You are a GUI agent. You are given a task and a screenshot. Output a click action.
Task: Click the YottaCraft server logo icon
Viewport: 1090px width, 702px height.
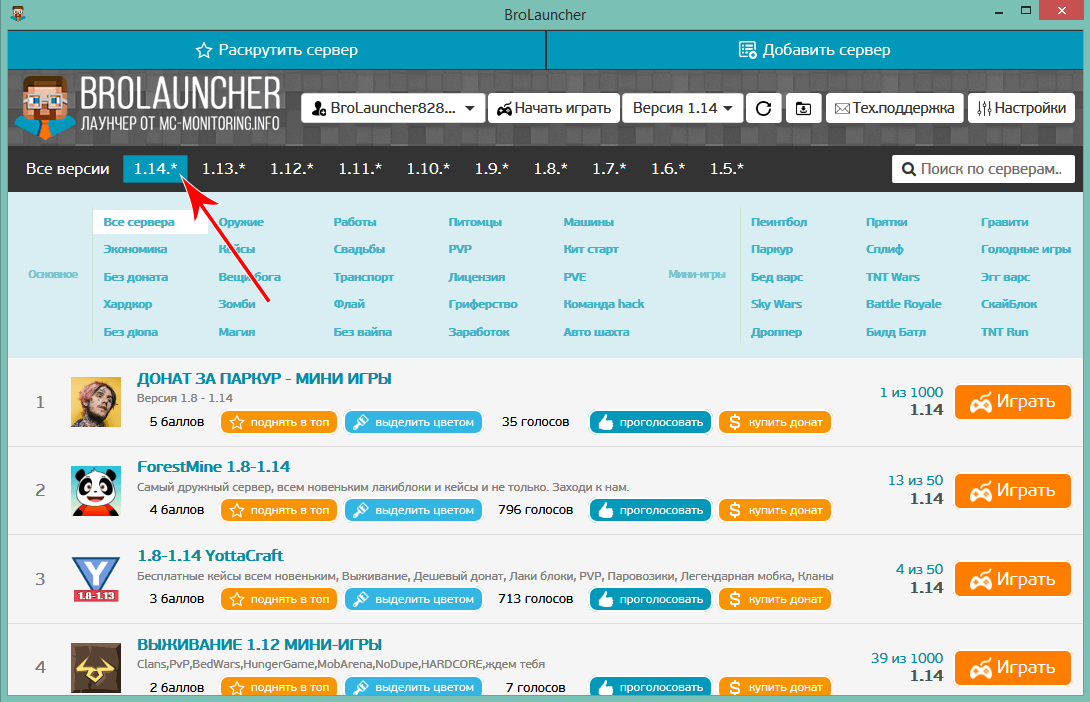point(96,579)
